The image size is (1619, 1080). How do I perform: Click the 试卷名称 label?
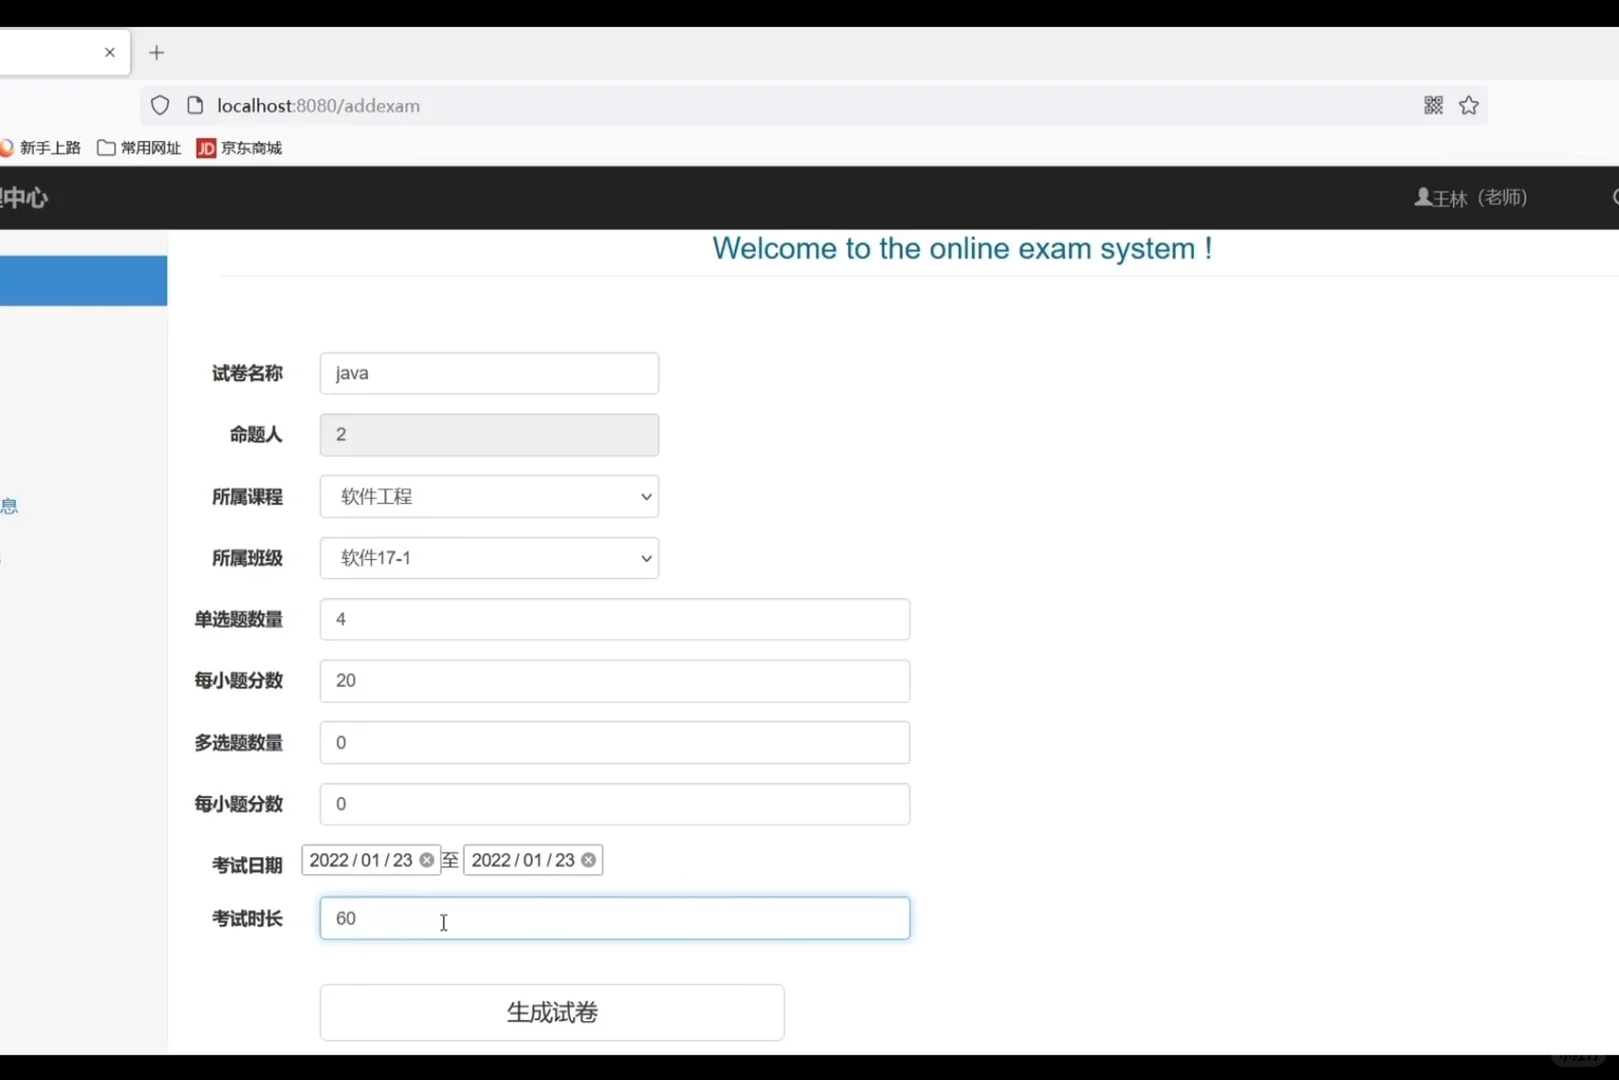tap(247, 373)
